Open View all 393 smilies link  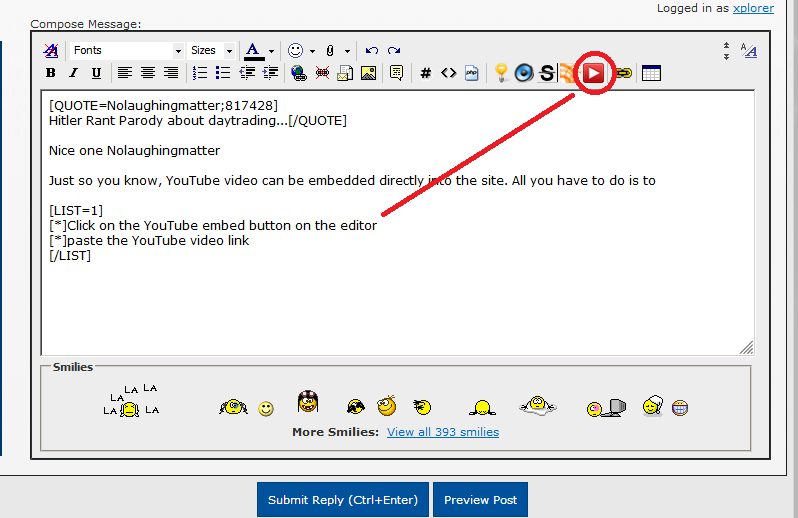(x=443, y=432)
